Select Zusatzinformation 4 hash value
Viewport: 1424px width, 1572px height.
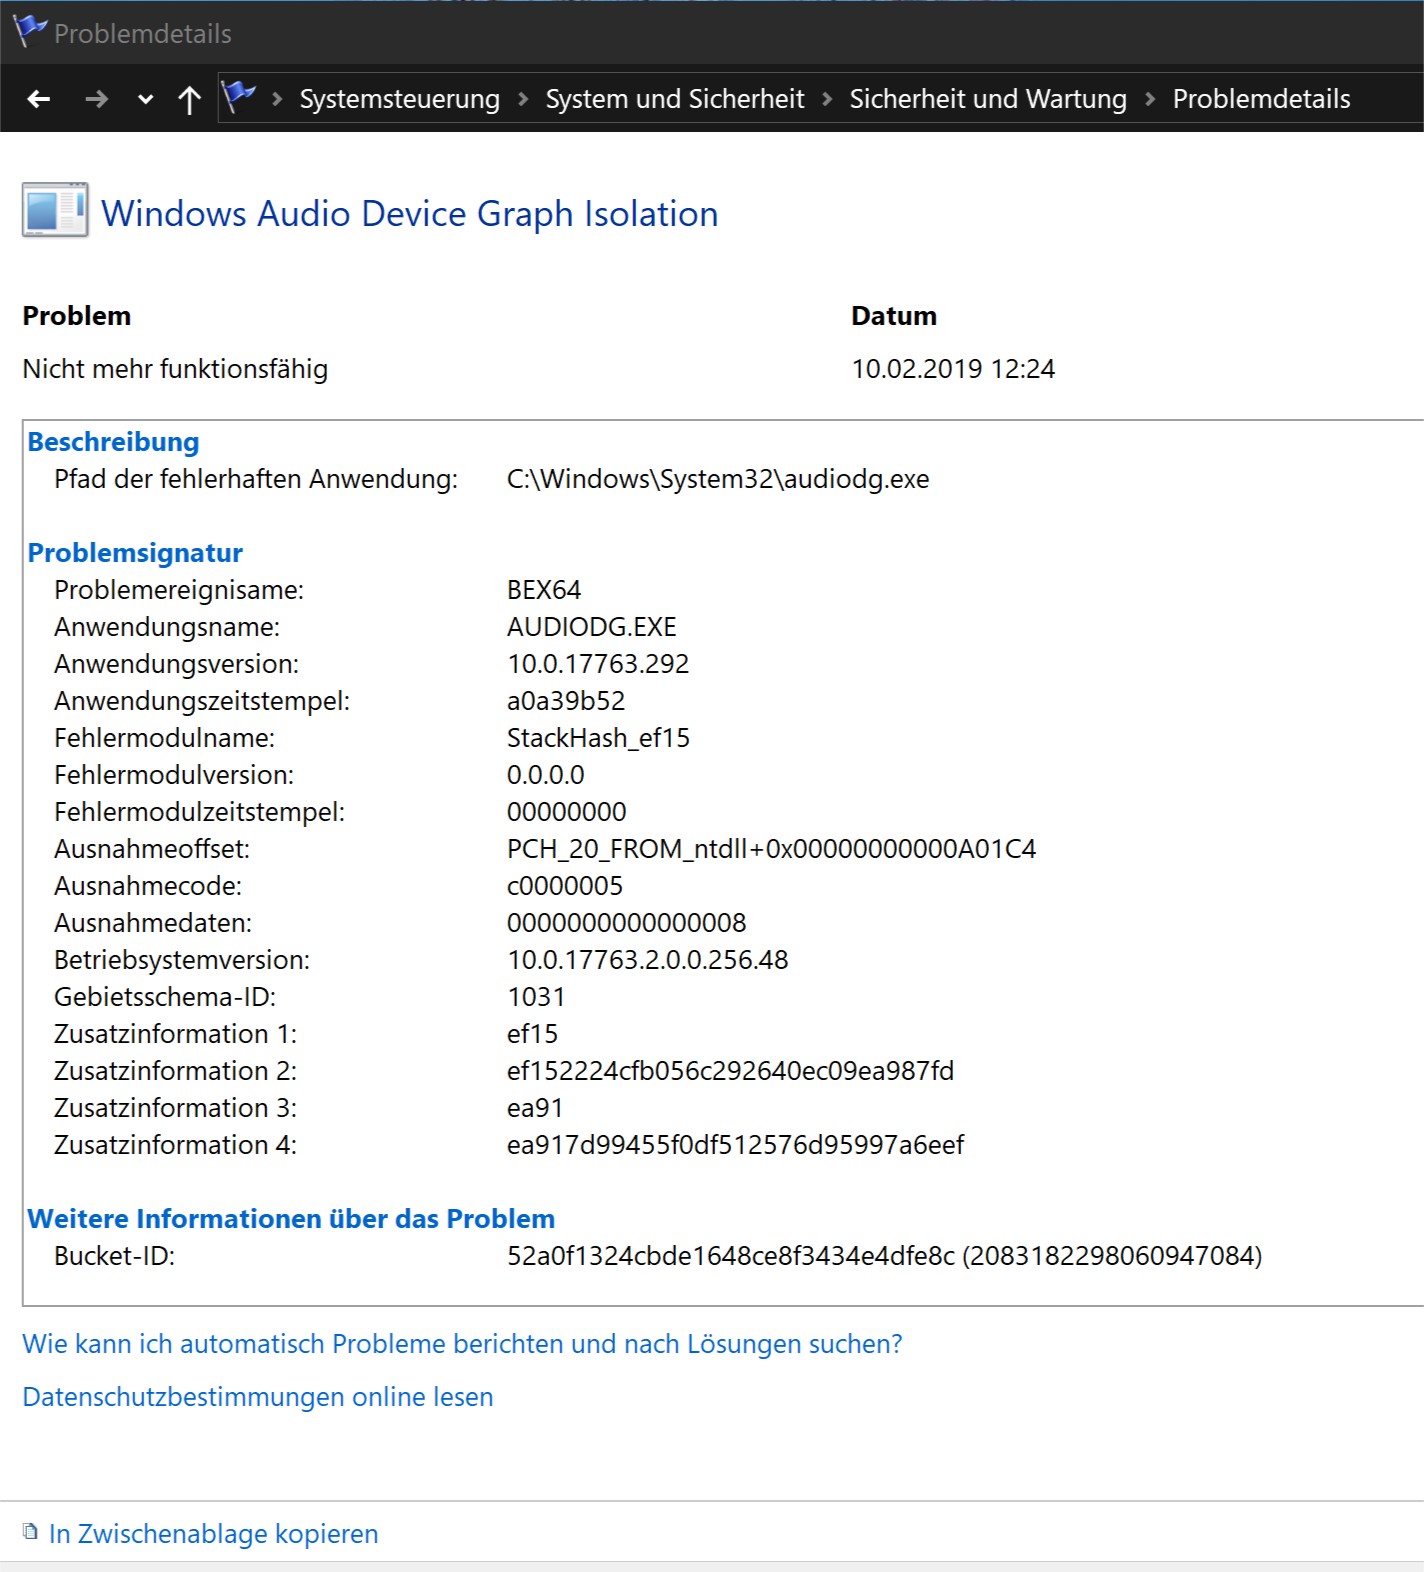(x=735, y=1145)
